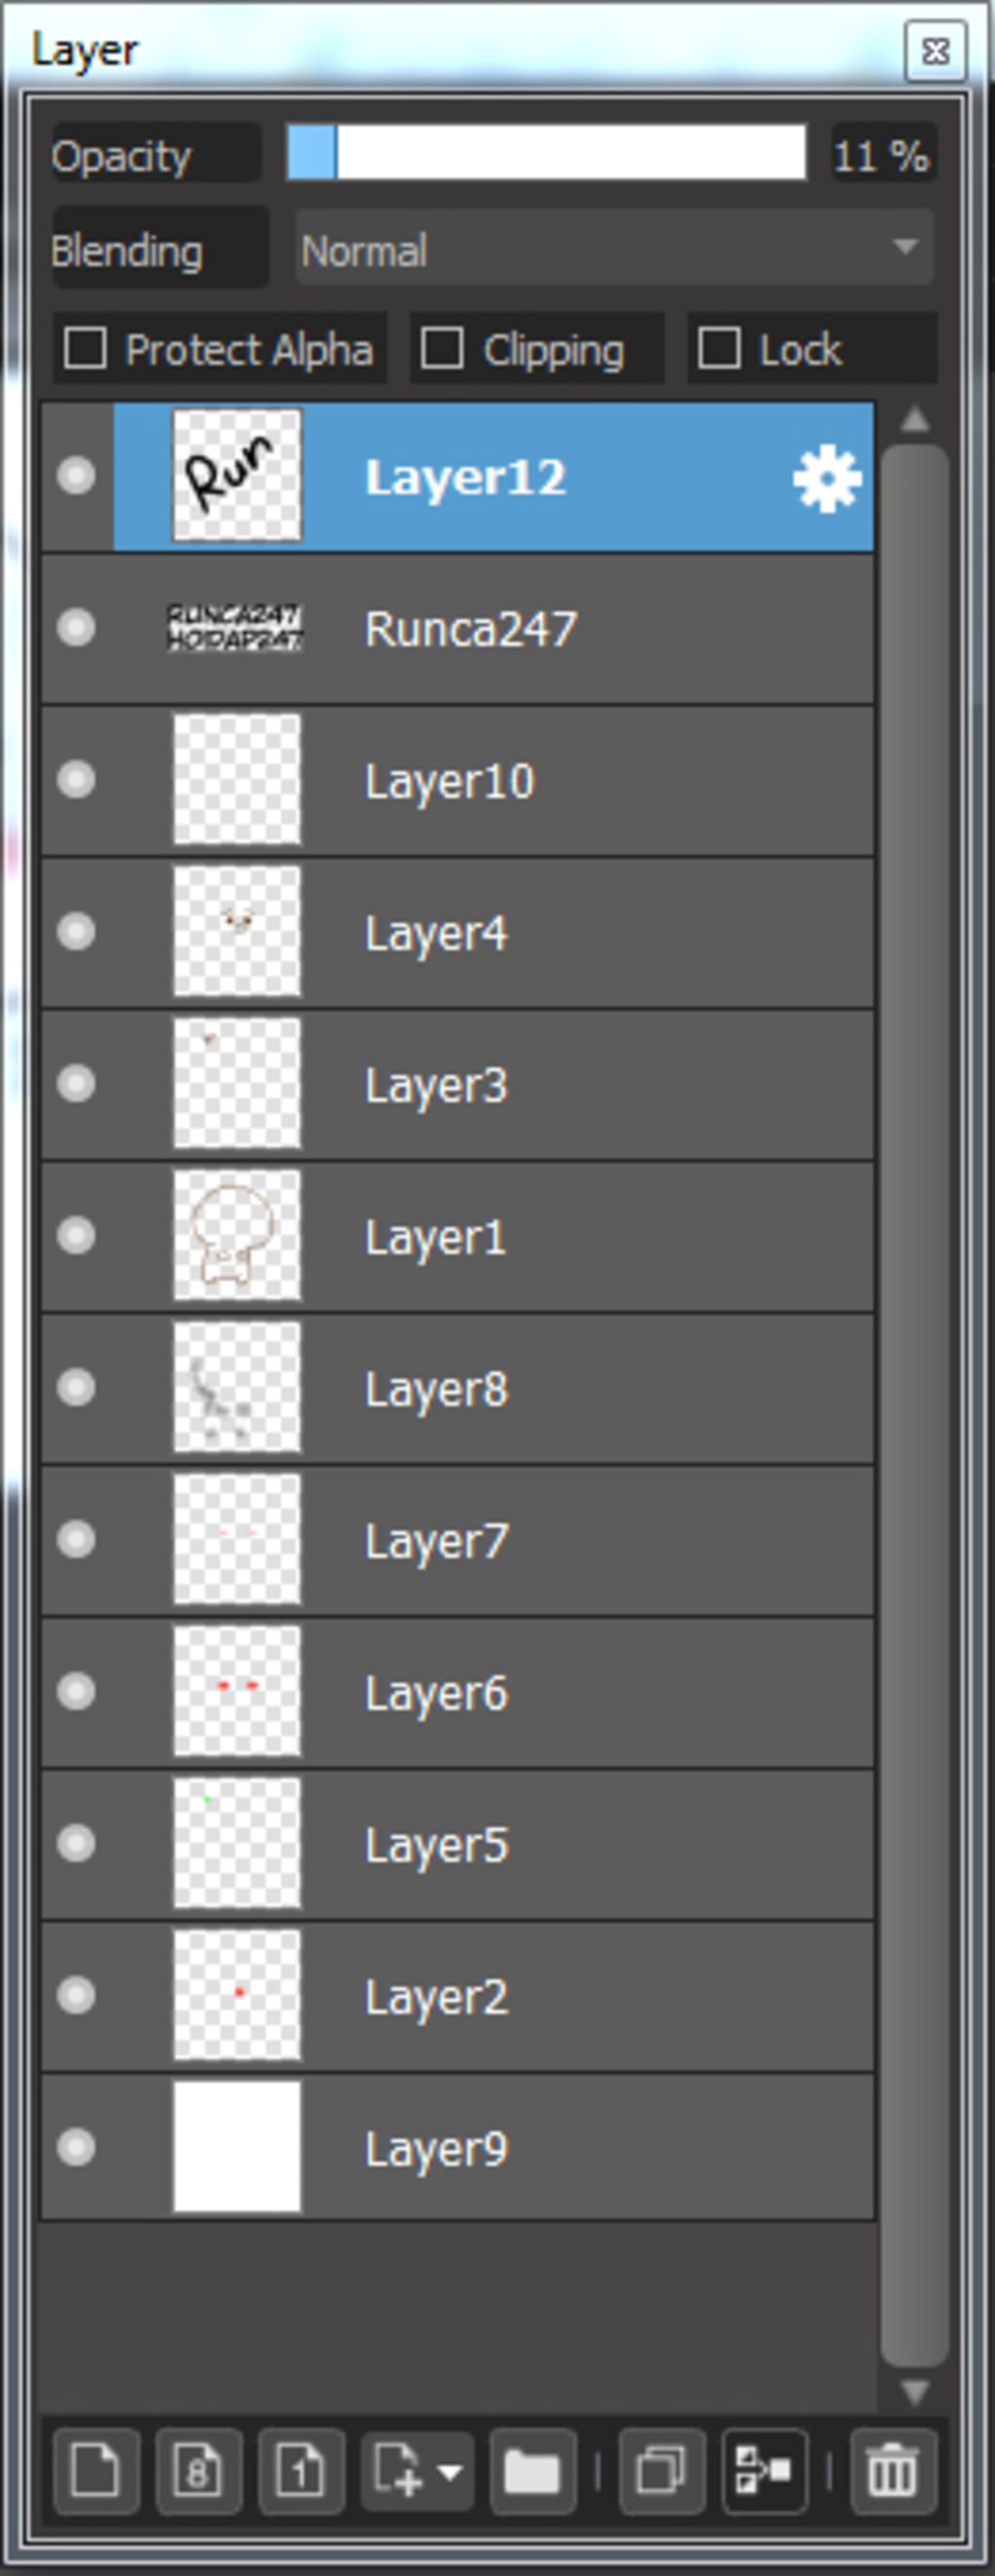Enable the Clipping checkbox
Viewport: 995px width, 2576px height.
point(442,349)
